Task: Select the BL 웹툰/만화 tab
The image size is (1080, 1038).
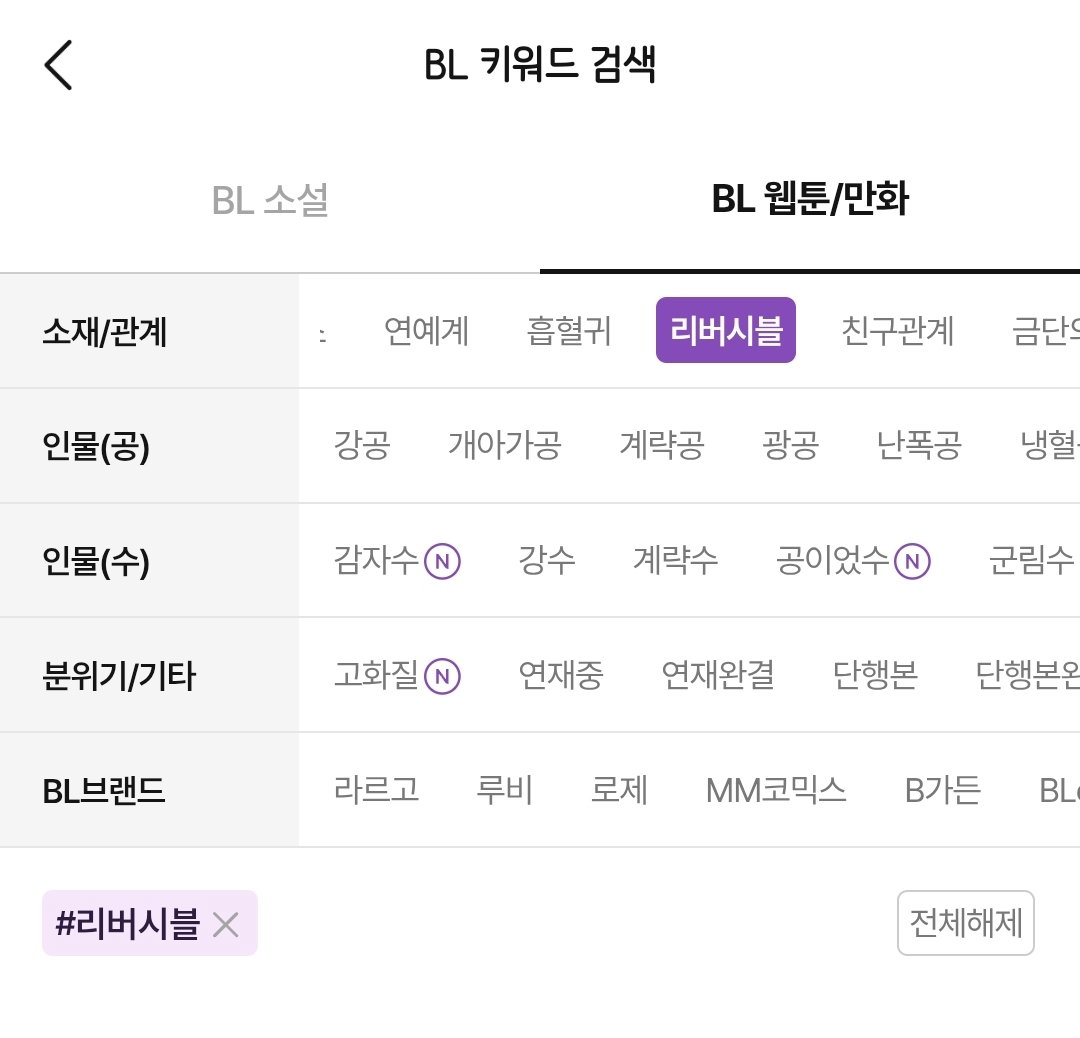Action: (x=810, y=199)
